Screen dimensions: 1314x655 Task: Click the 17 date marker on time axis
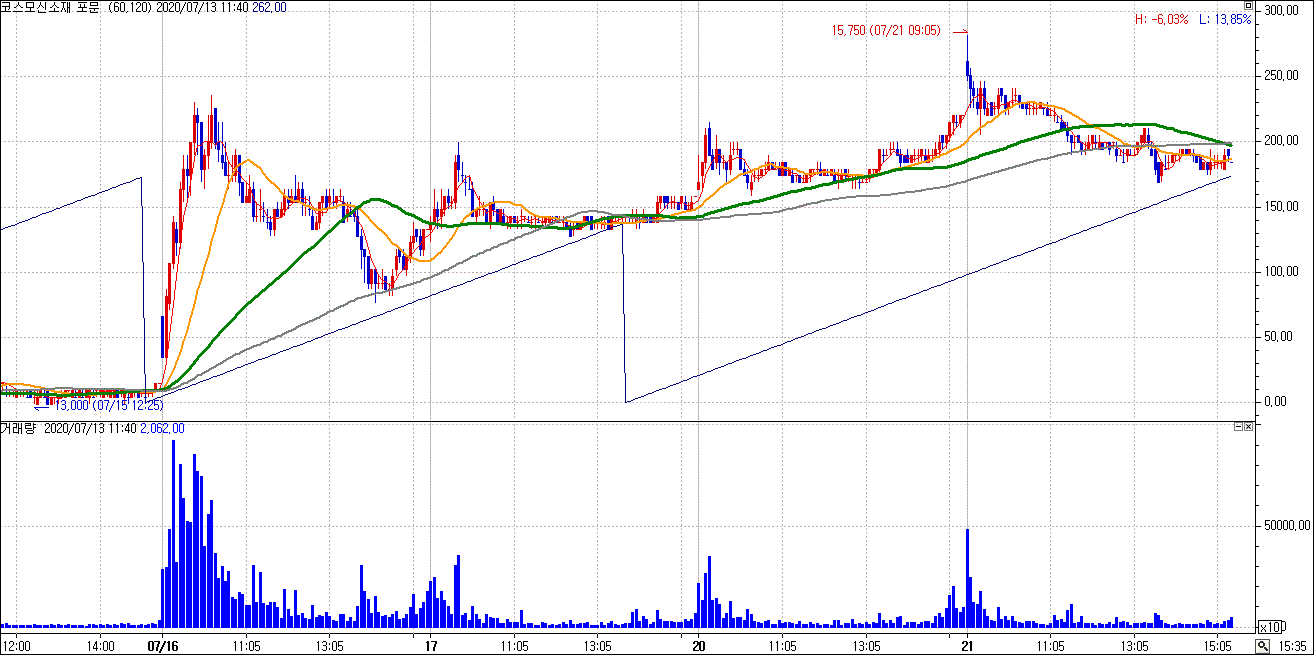[430, 646]
